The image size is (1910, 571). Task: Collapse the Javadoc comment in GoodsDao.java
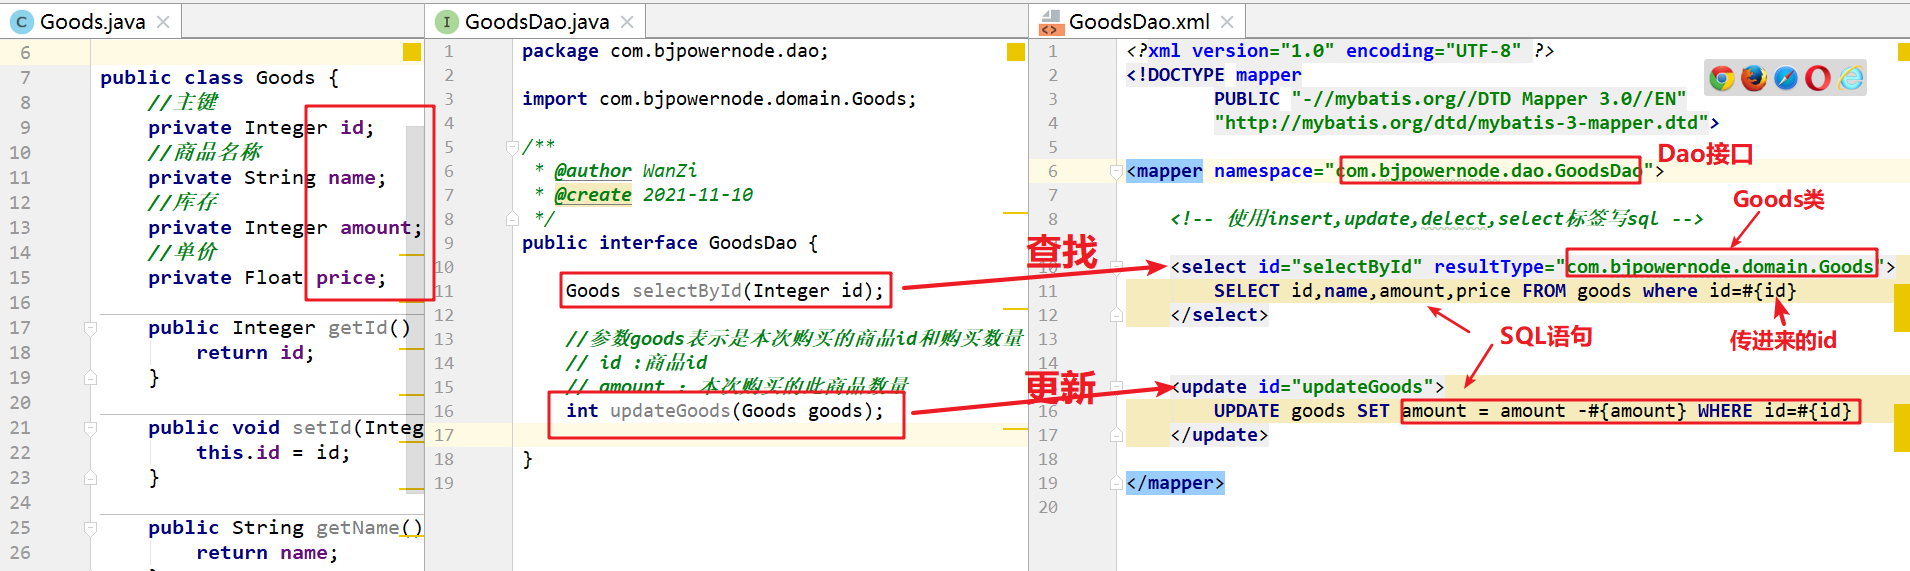click(512, 147)
